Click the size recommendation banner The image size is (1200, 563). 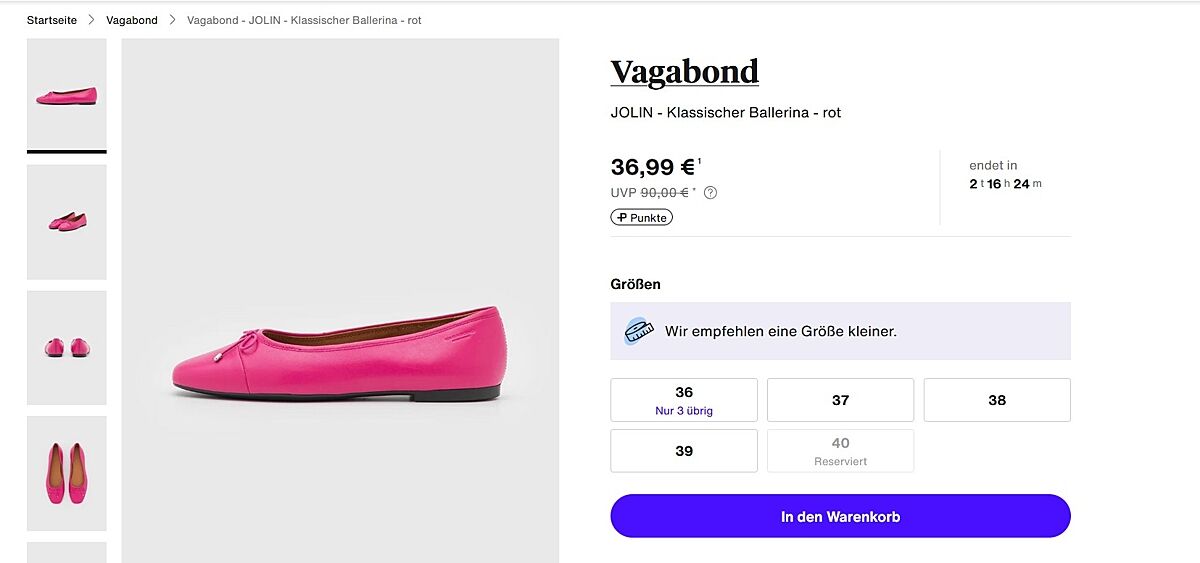pyautogui.click(x=840, y=331)
